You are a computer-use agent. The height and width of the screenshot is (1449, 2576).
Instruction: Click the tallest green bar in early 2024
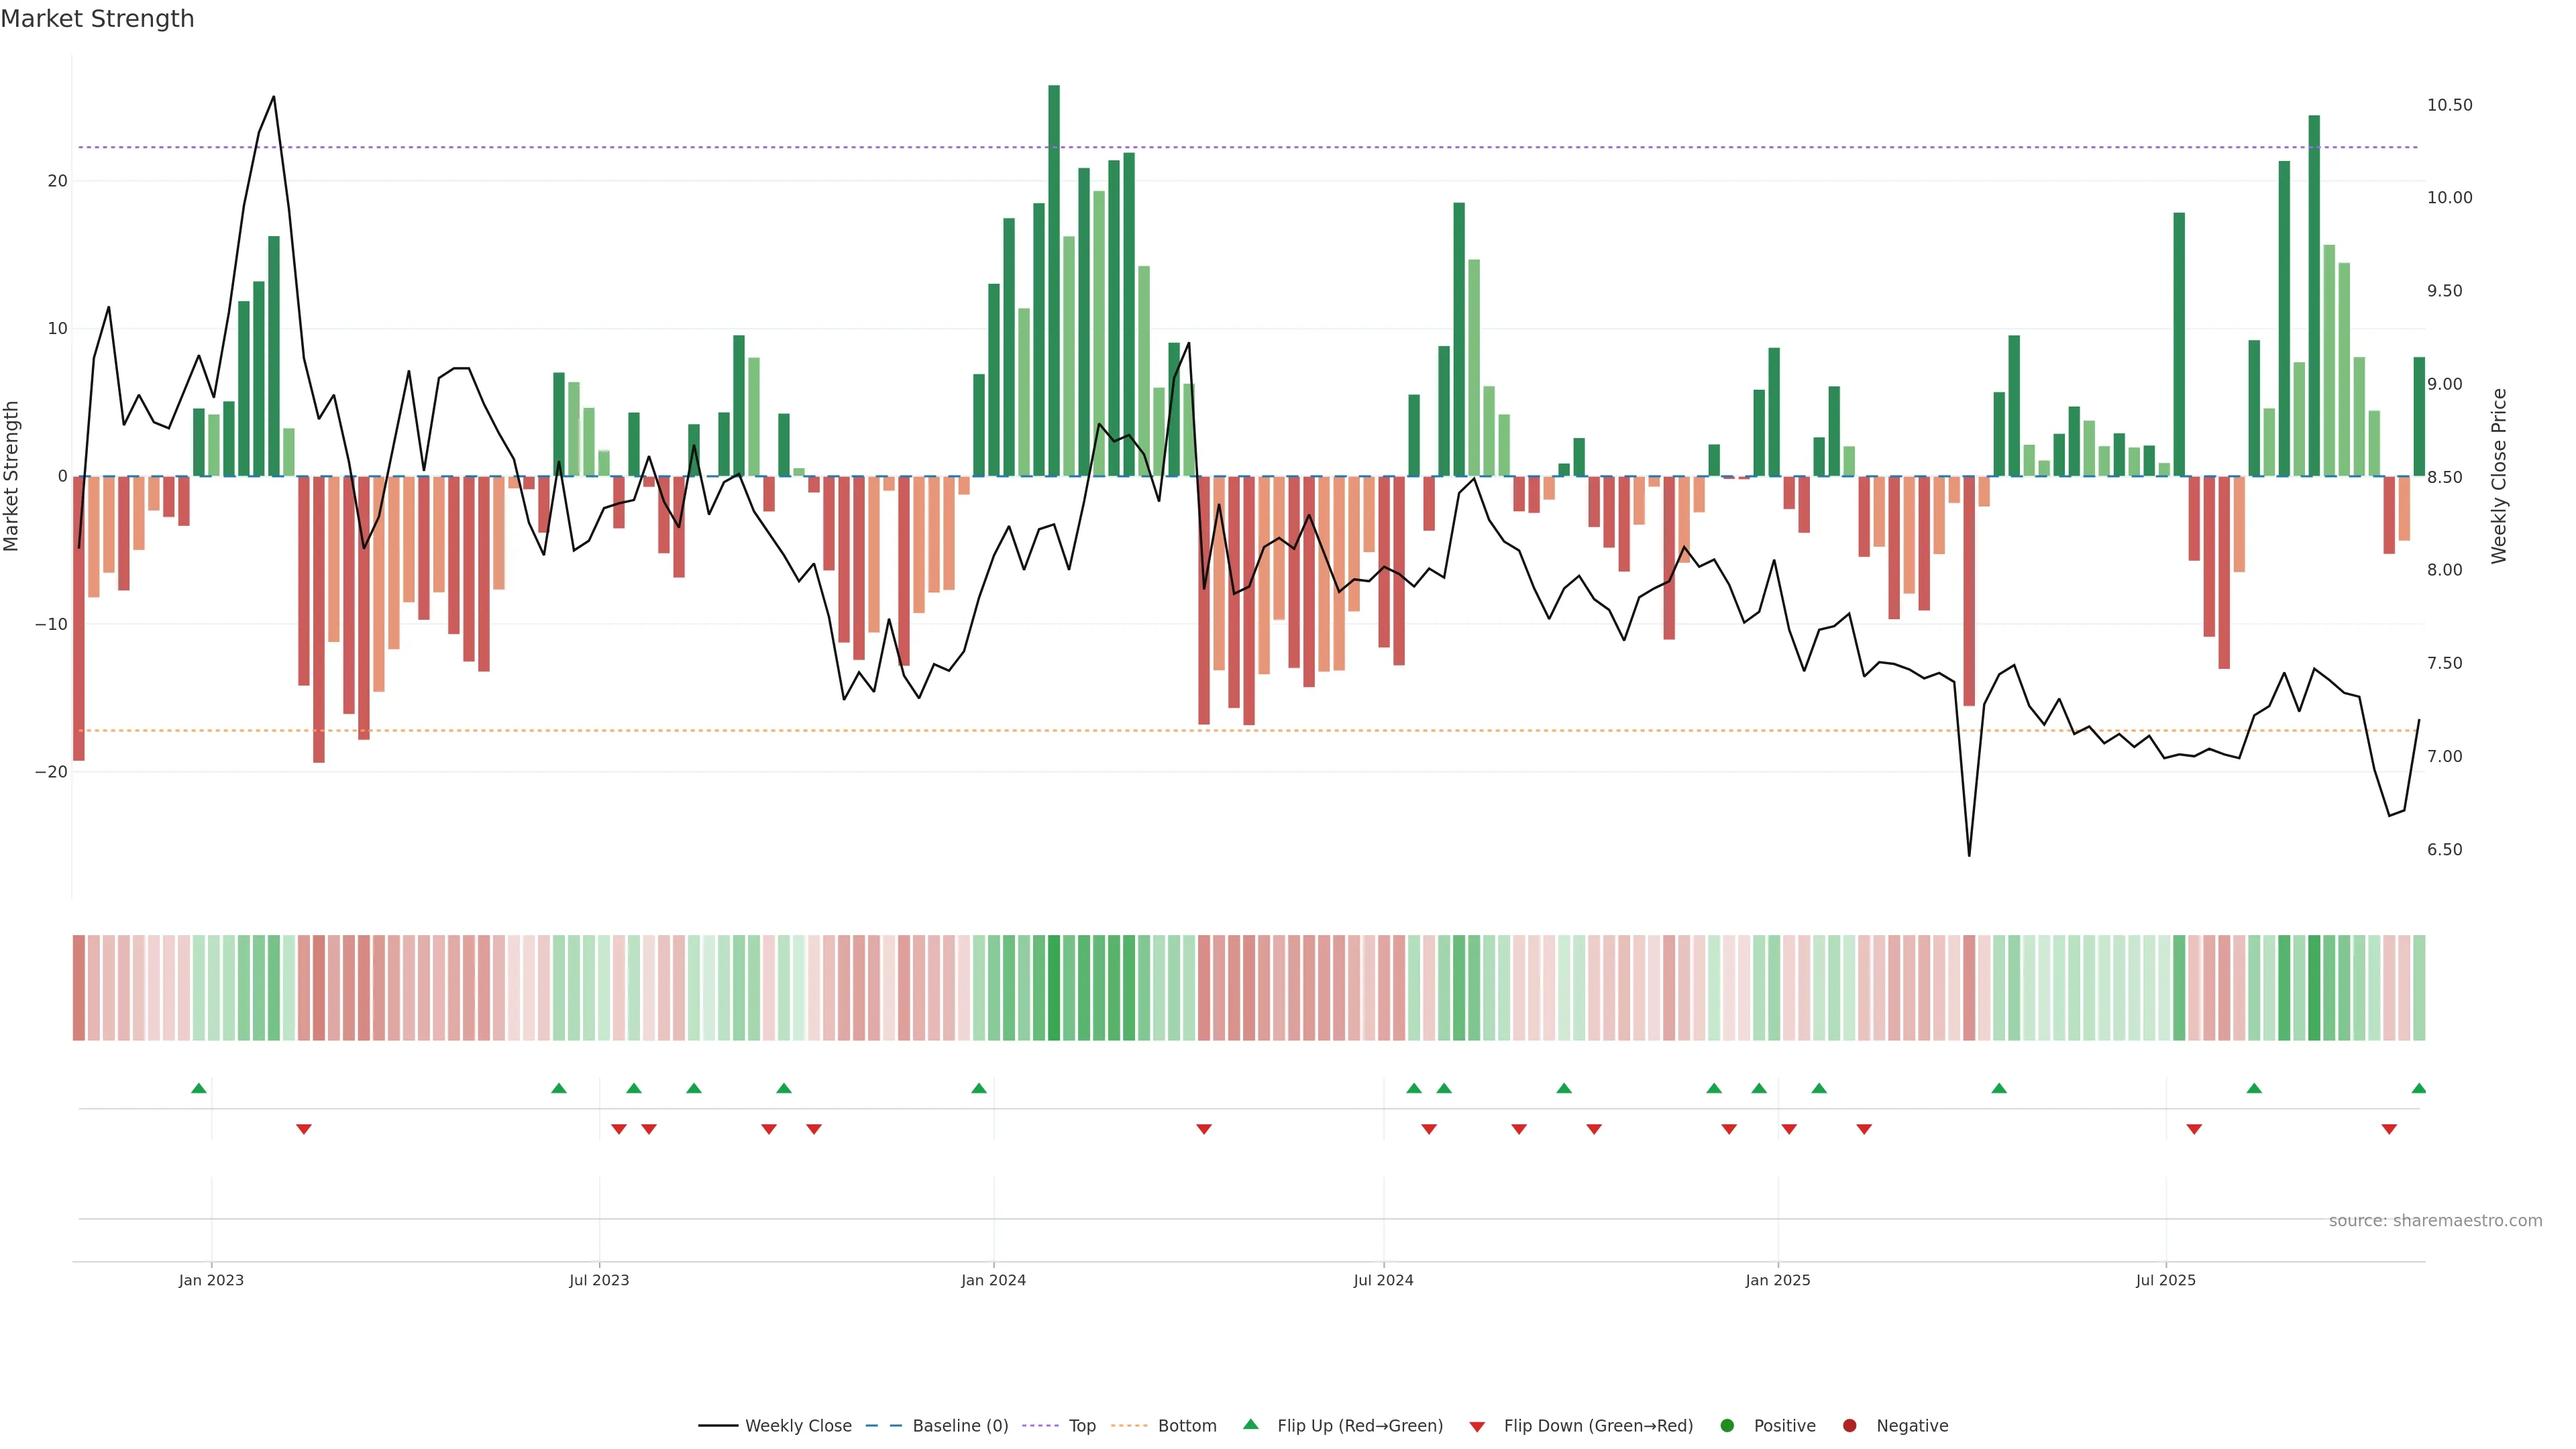click(1054, 280)
